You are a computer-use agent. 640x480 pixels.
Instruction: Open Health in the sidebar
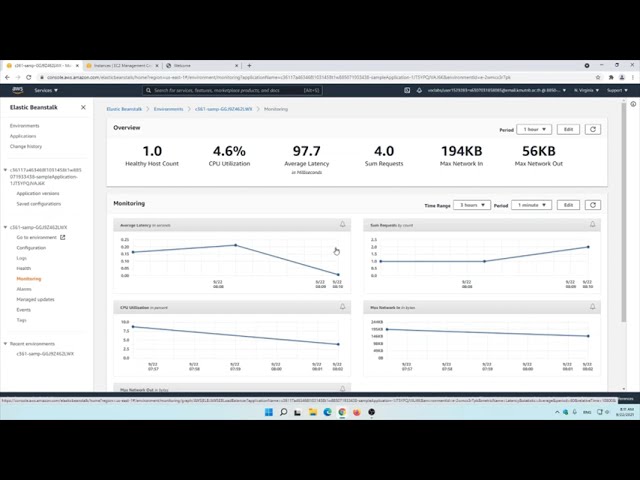point(24,268)
